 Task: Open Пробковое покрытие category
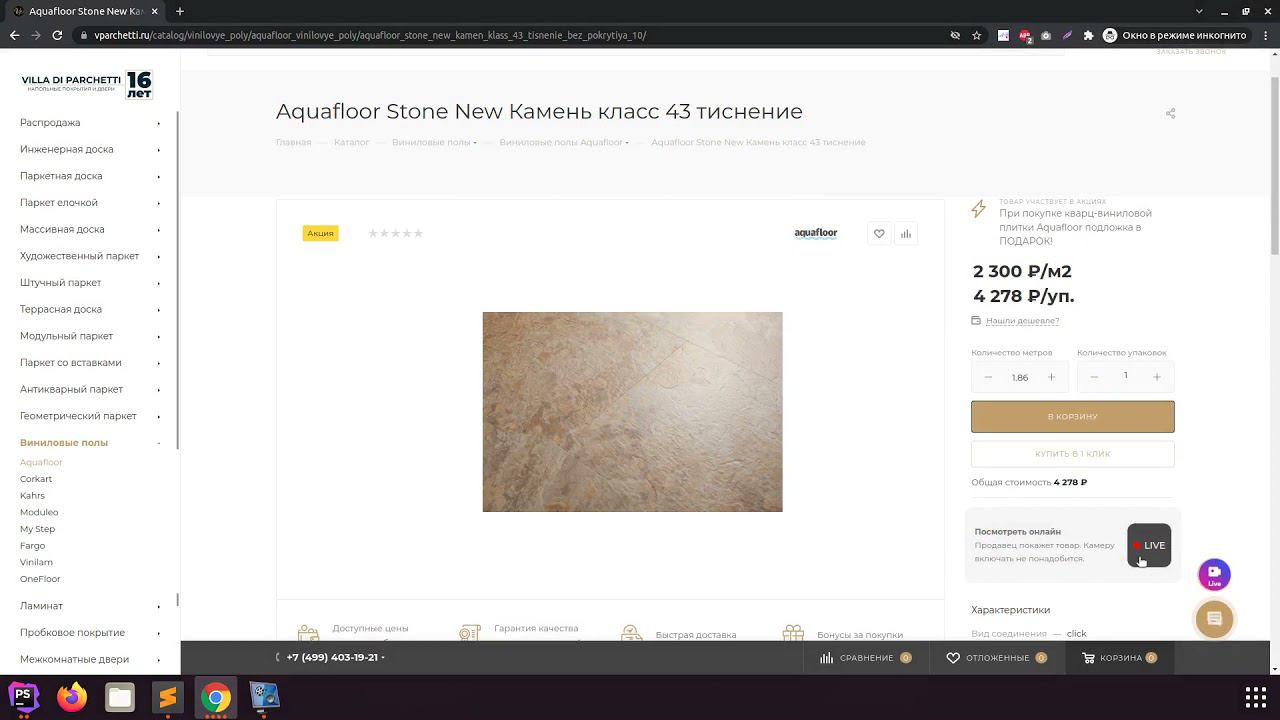(x=72, y=633)
